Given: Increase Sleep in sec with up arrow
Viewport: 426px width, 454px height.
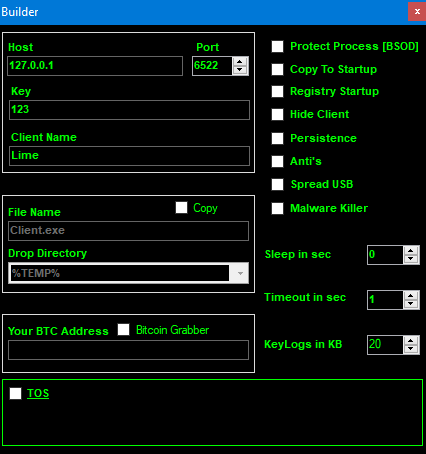Looking at the screenshot, I should pos(411,251).
